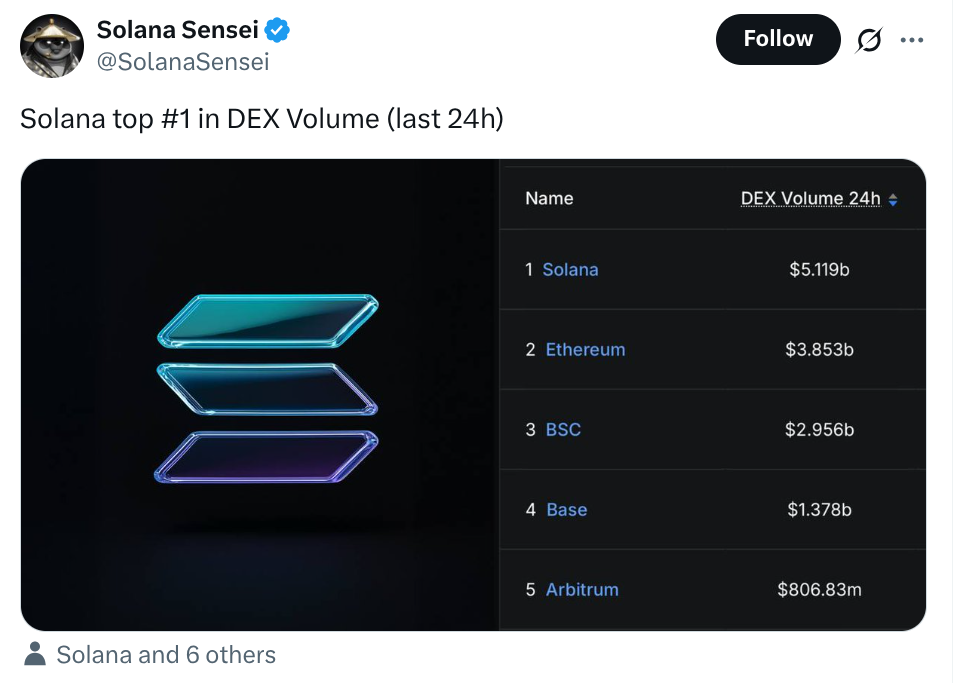972x683 pixels.
Task: Open the Base chain link
Action: pyautogui.click(x=567, y=509)
